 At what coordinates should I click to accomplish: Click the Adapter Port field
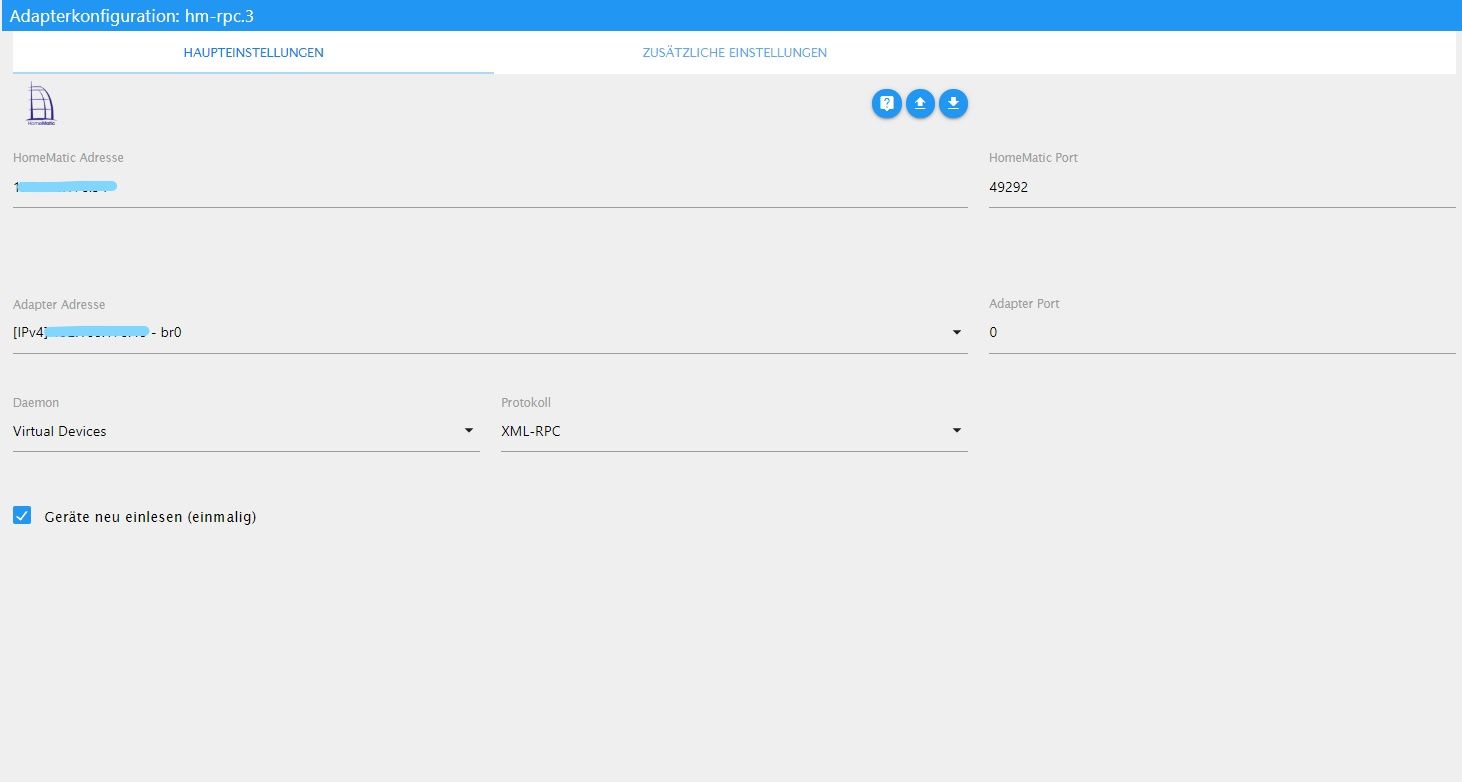1222,332
